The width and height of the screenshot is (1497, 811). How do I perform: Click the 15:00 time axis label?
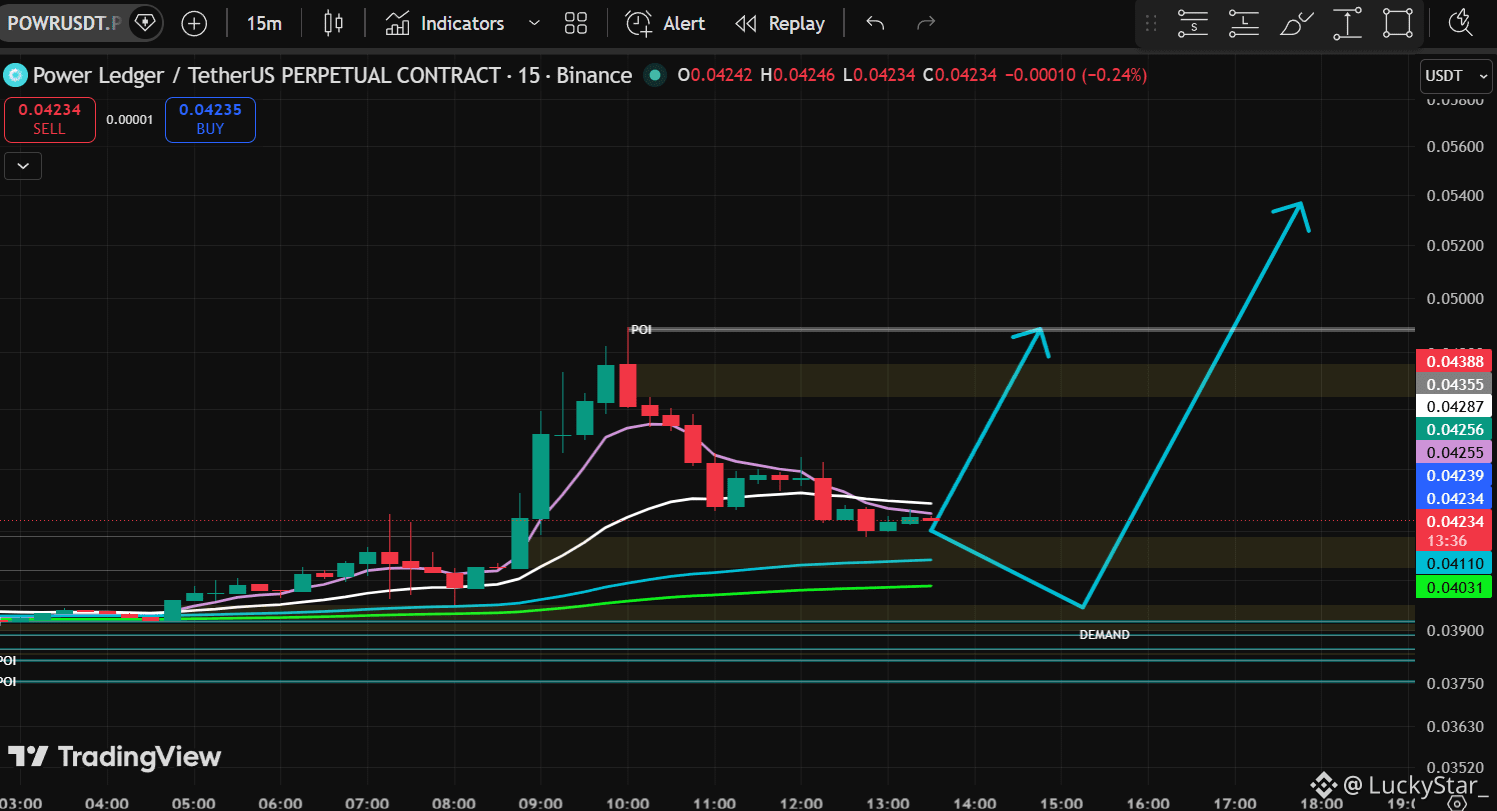(1061, 803)
